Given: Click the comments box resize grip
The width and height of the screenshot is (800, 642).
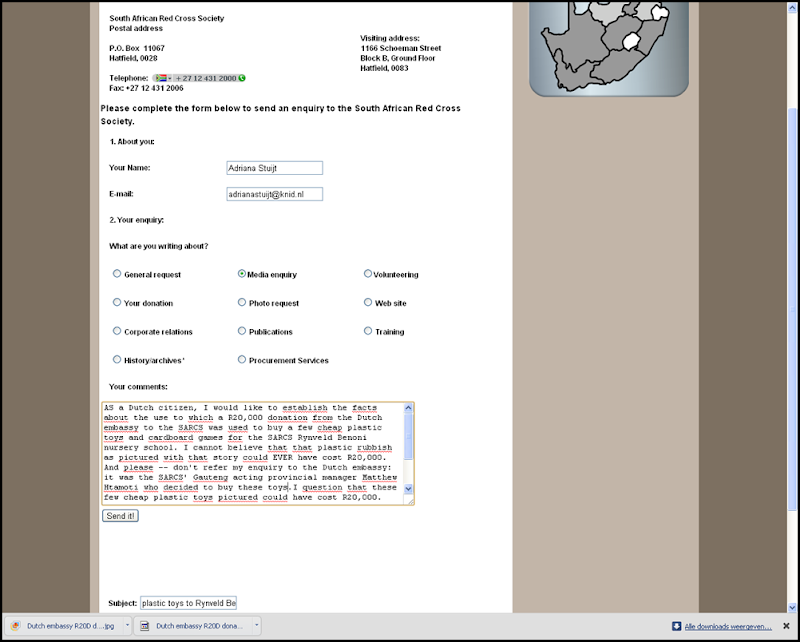Looking at the screenshot, I should 410,502.
